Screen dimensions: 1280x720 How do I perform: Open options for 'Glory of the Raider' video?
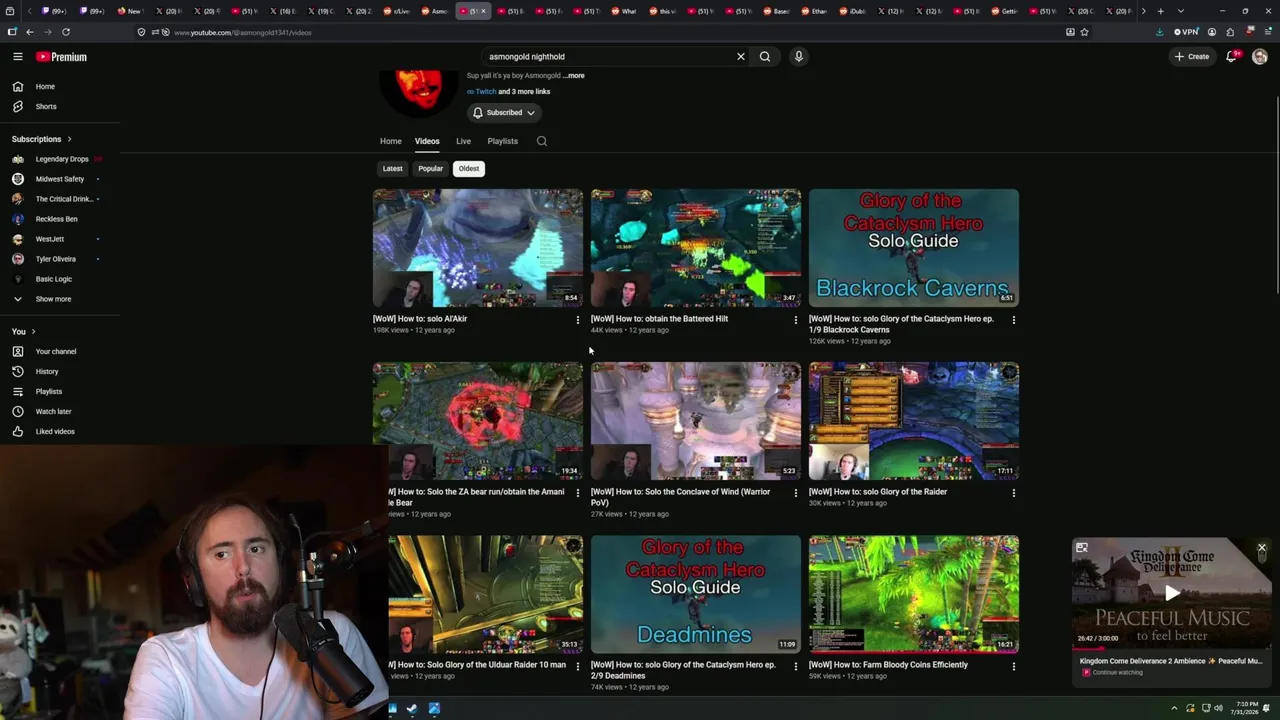pos(1014,493)
